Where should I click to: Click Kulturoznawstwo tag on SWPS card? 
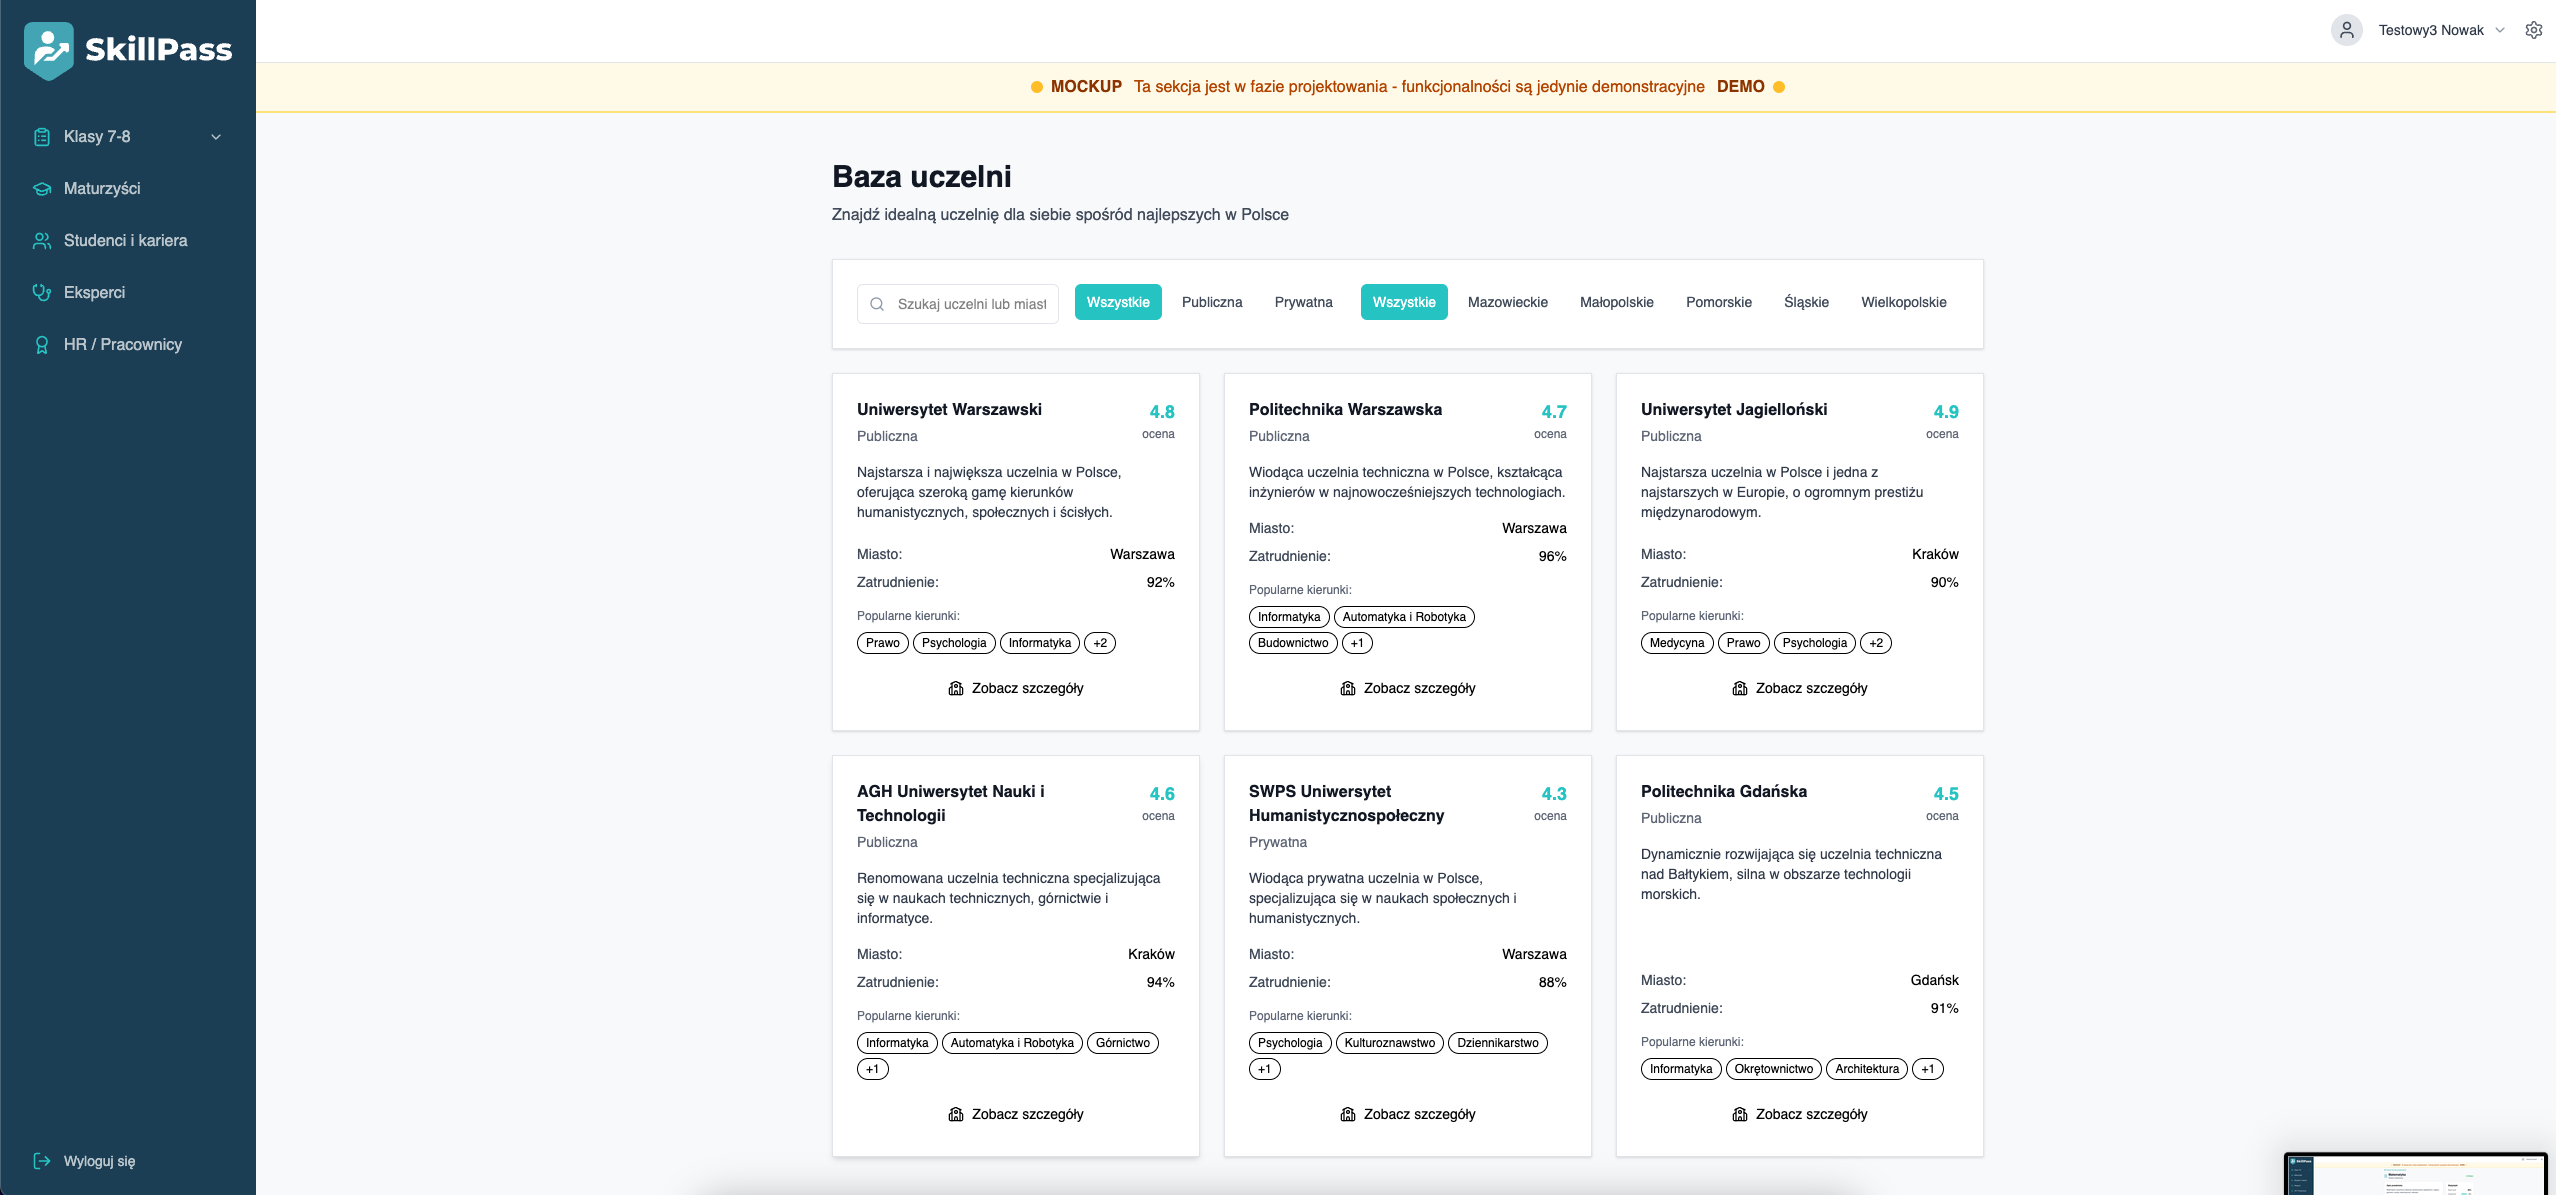pyautogui.click(x=1390, y=1043)
